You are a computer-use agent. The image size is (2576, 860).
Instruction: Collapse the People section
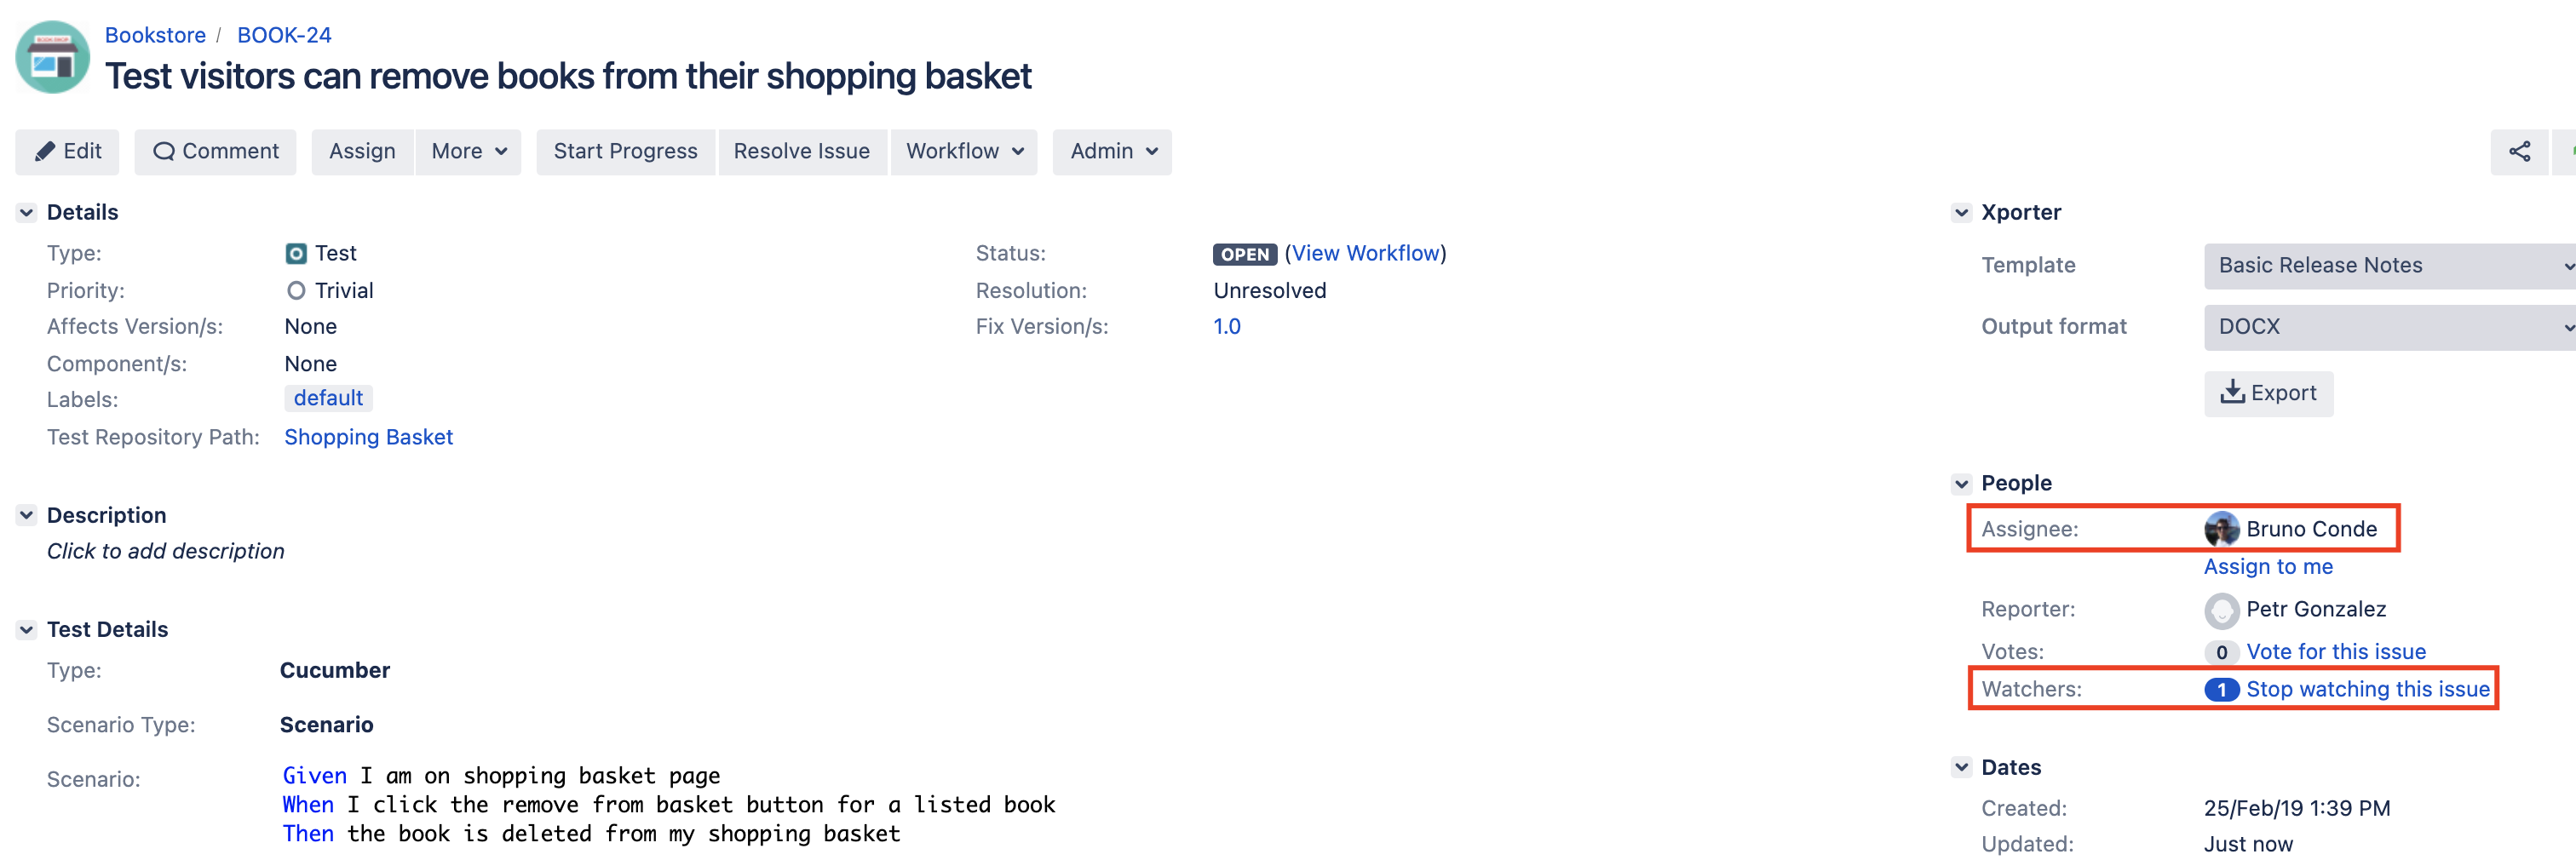pyautogui.click(x=1961, y=484)
